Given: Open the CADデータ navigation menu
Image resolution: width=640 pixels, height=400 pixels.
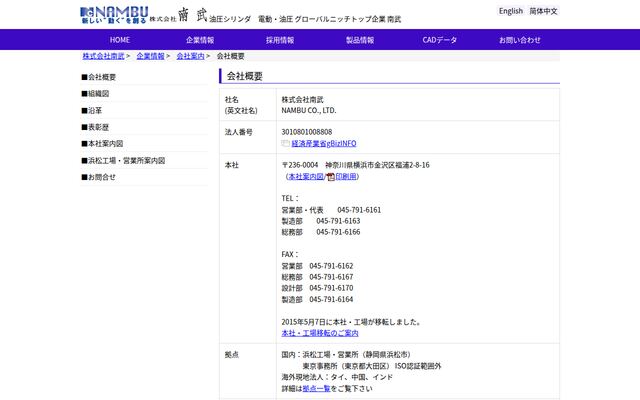Looking at the screenshot, I should (x=440, y=40).
